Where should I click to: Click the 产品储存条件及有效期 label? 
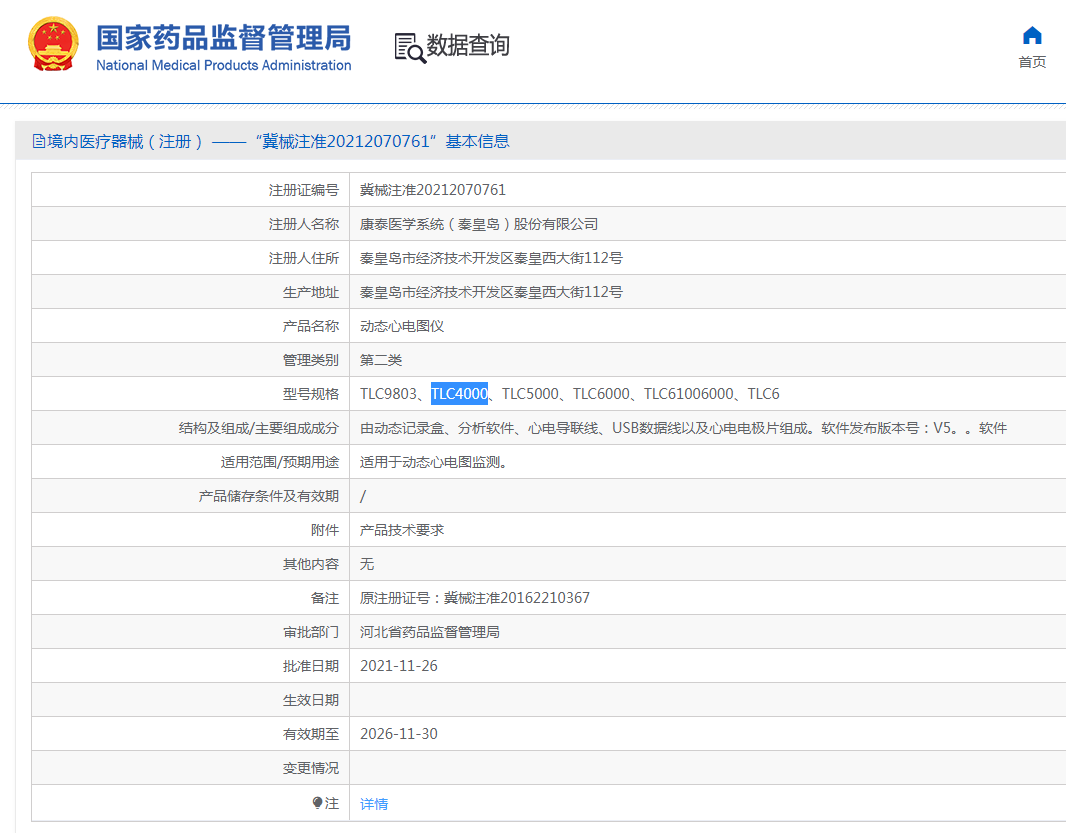269,496
